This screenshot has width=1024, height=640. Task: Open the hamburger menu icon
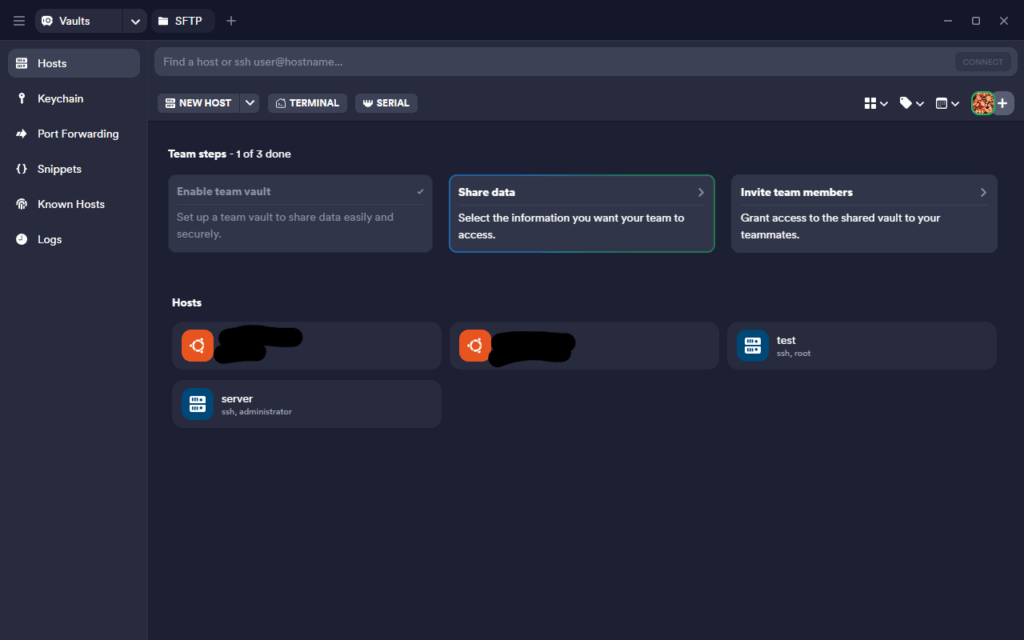tap(19, 21)
